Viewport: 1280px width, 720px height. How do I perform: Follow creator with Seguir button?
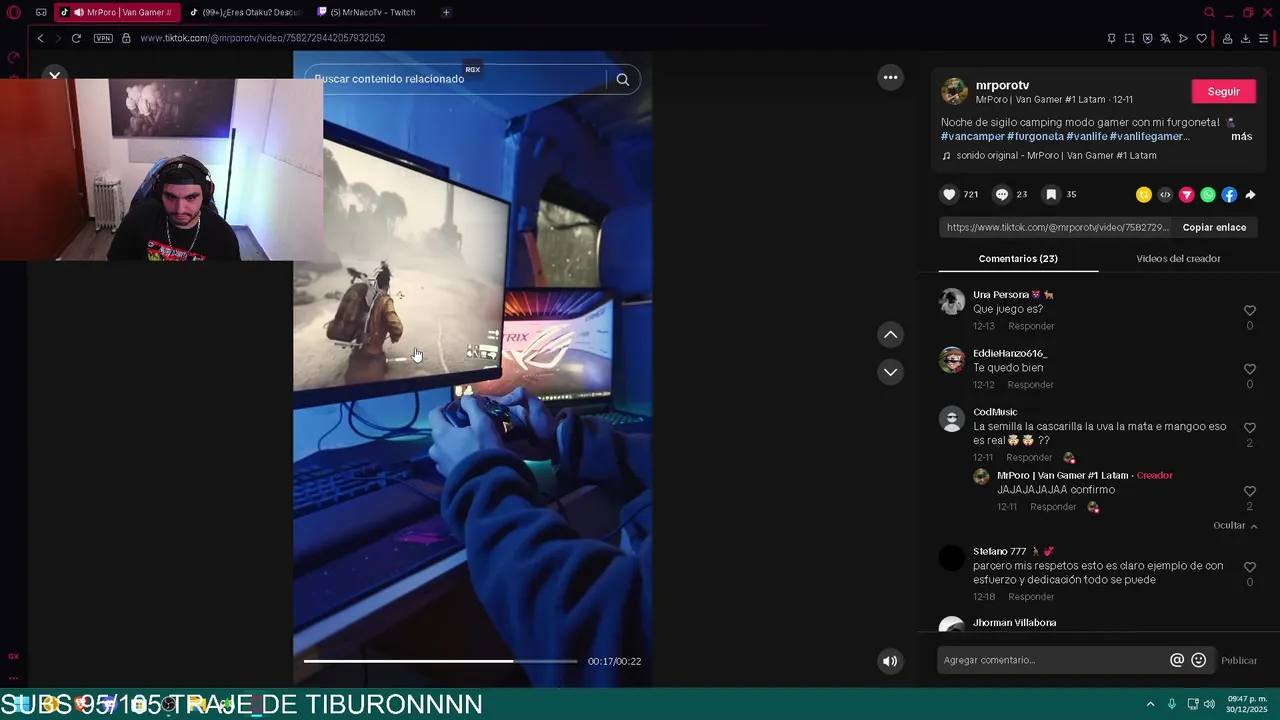1223,91
